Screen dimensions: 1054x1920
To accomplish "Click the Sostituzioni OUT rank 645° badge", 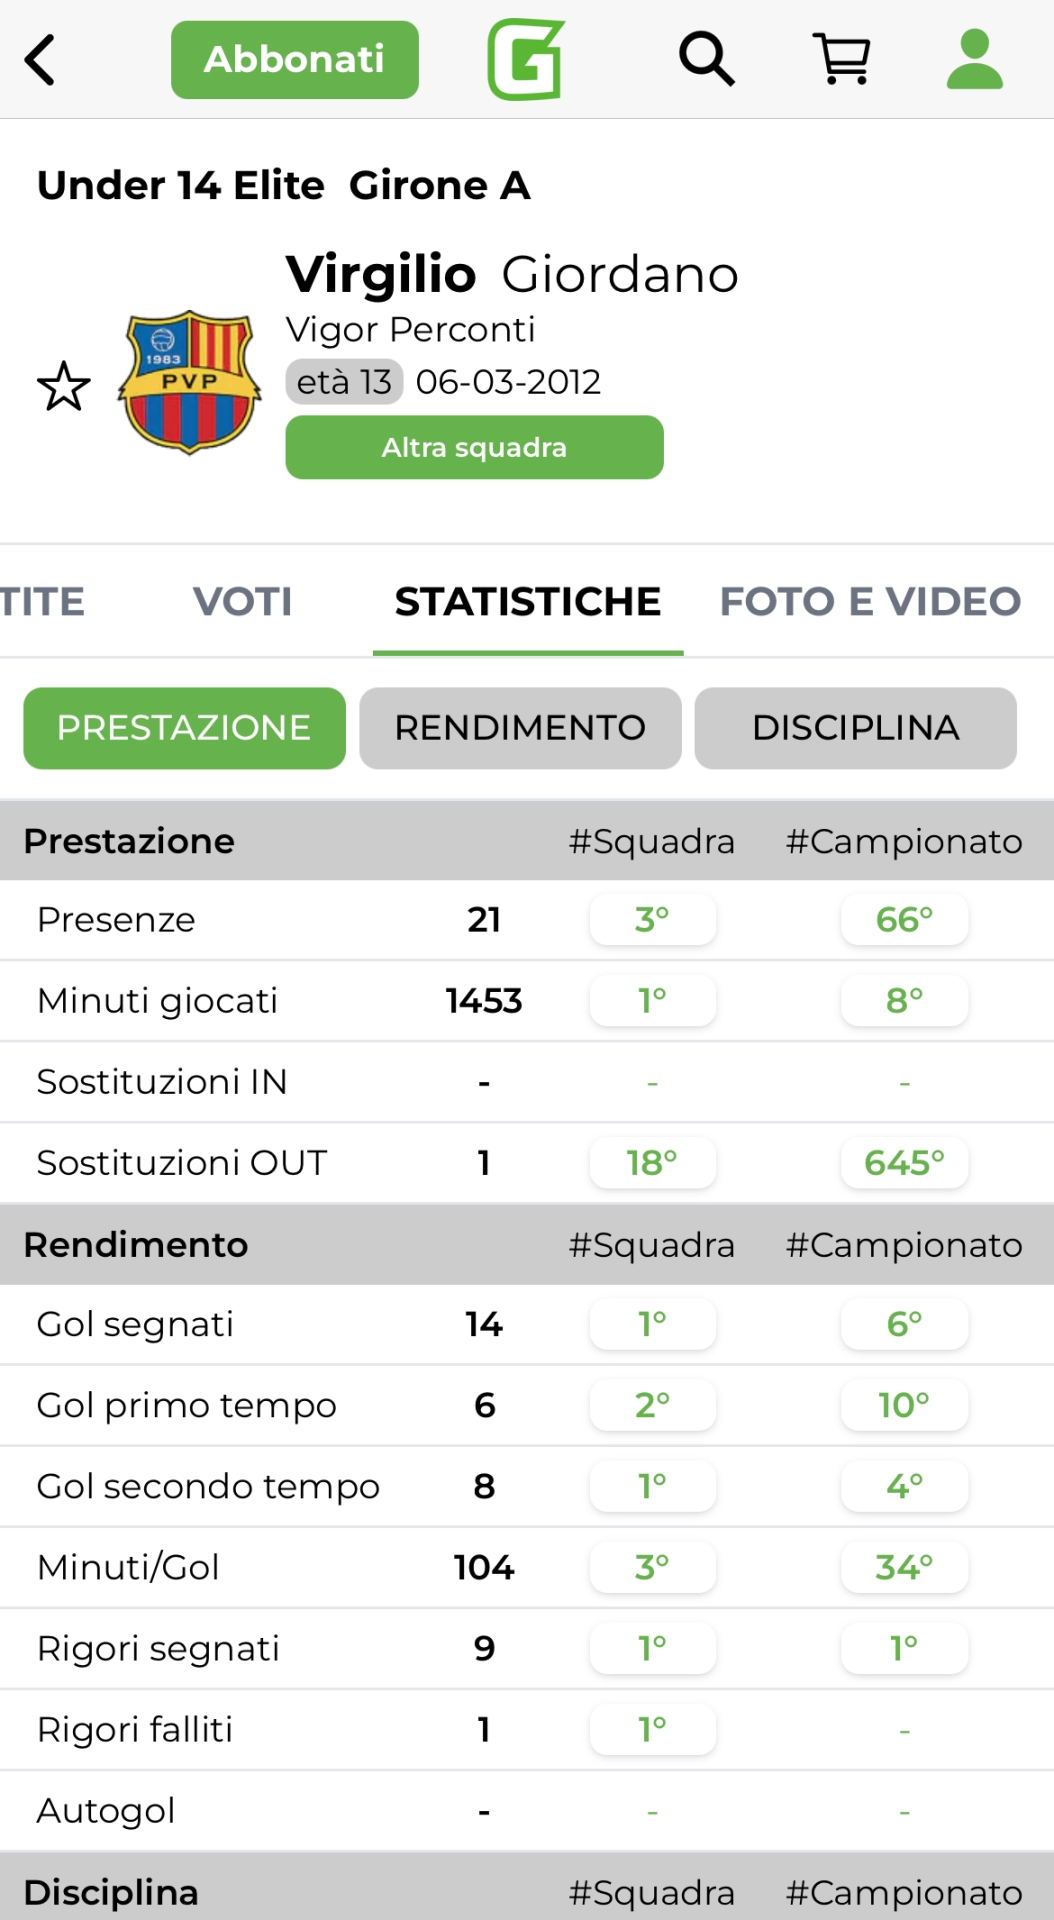I will tap(905, 1163).
